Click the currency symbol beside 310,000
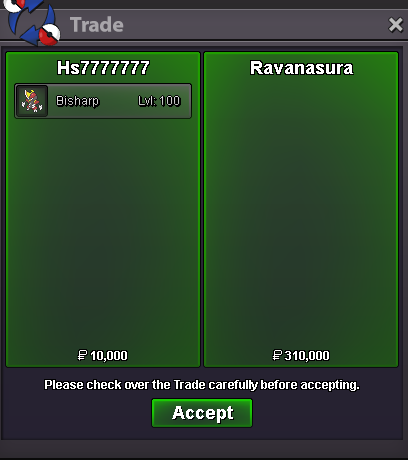The image size is (408, 460). (x=277, y=355)
